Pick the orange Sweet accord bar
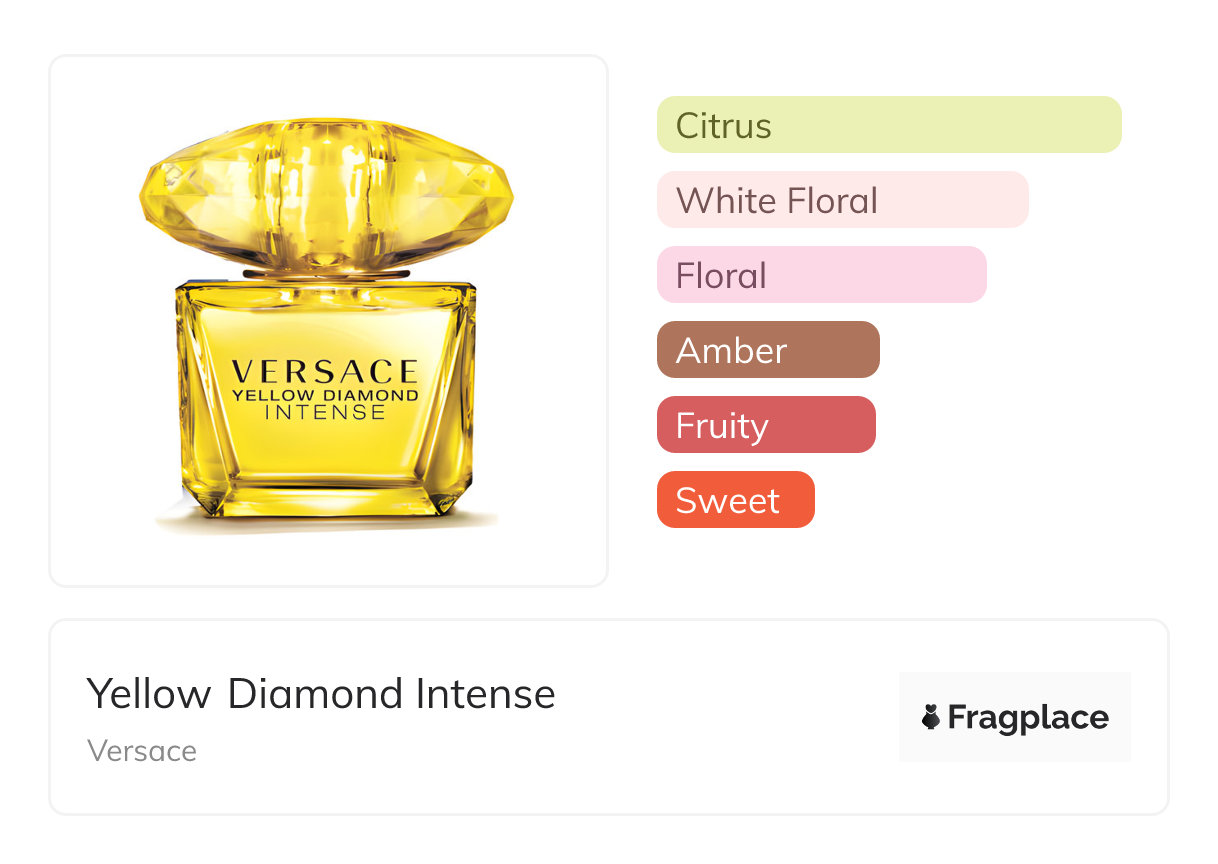The height and width of the screenshot is (864, 1218). 735,500
